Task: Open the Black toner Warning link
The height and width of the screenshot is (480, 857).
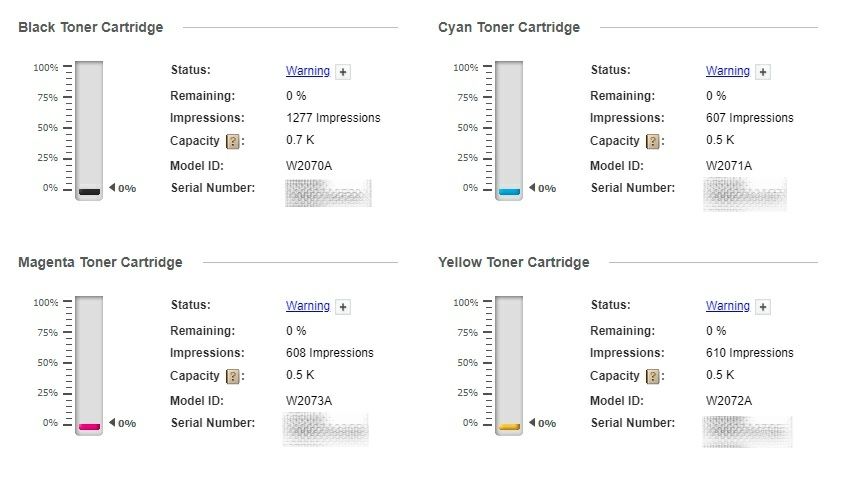Action: pos(307,71)
